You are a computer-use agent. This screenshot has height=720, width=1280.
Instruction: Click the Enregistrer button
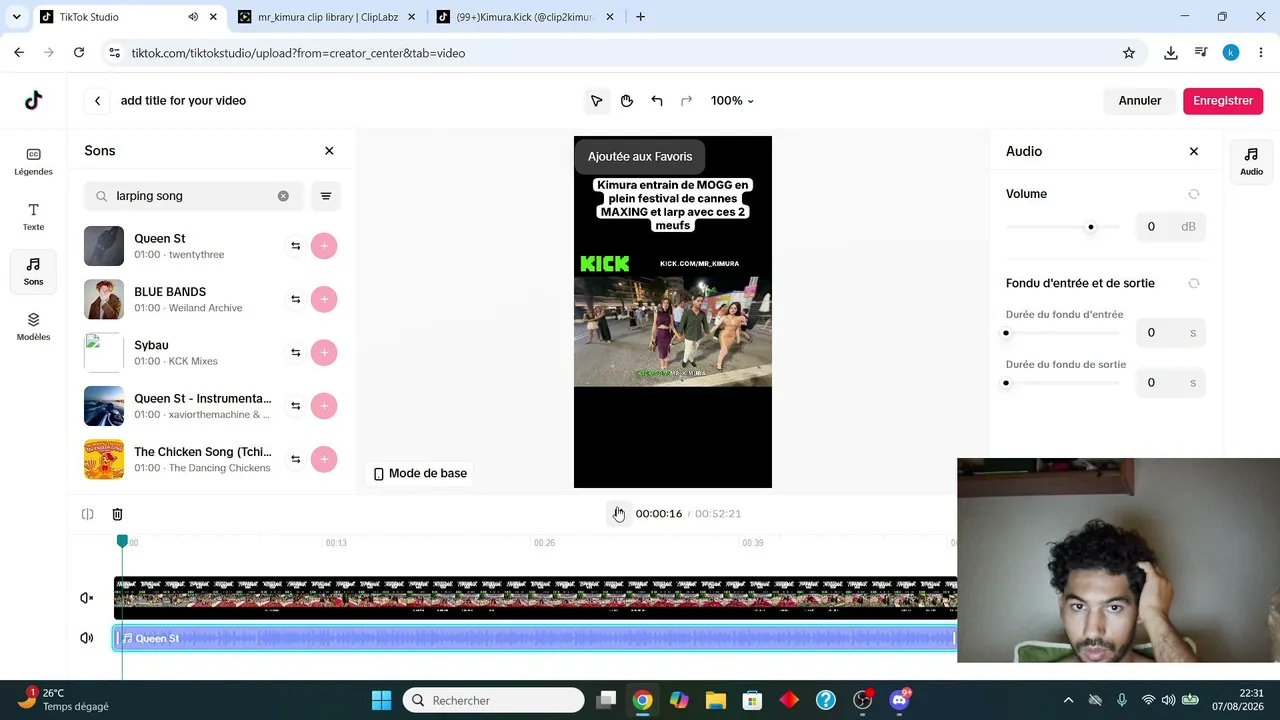tap(1223, 100)
